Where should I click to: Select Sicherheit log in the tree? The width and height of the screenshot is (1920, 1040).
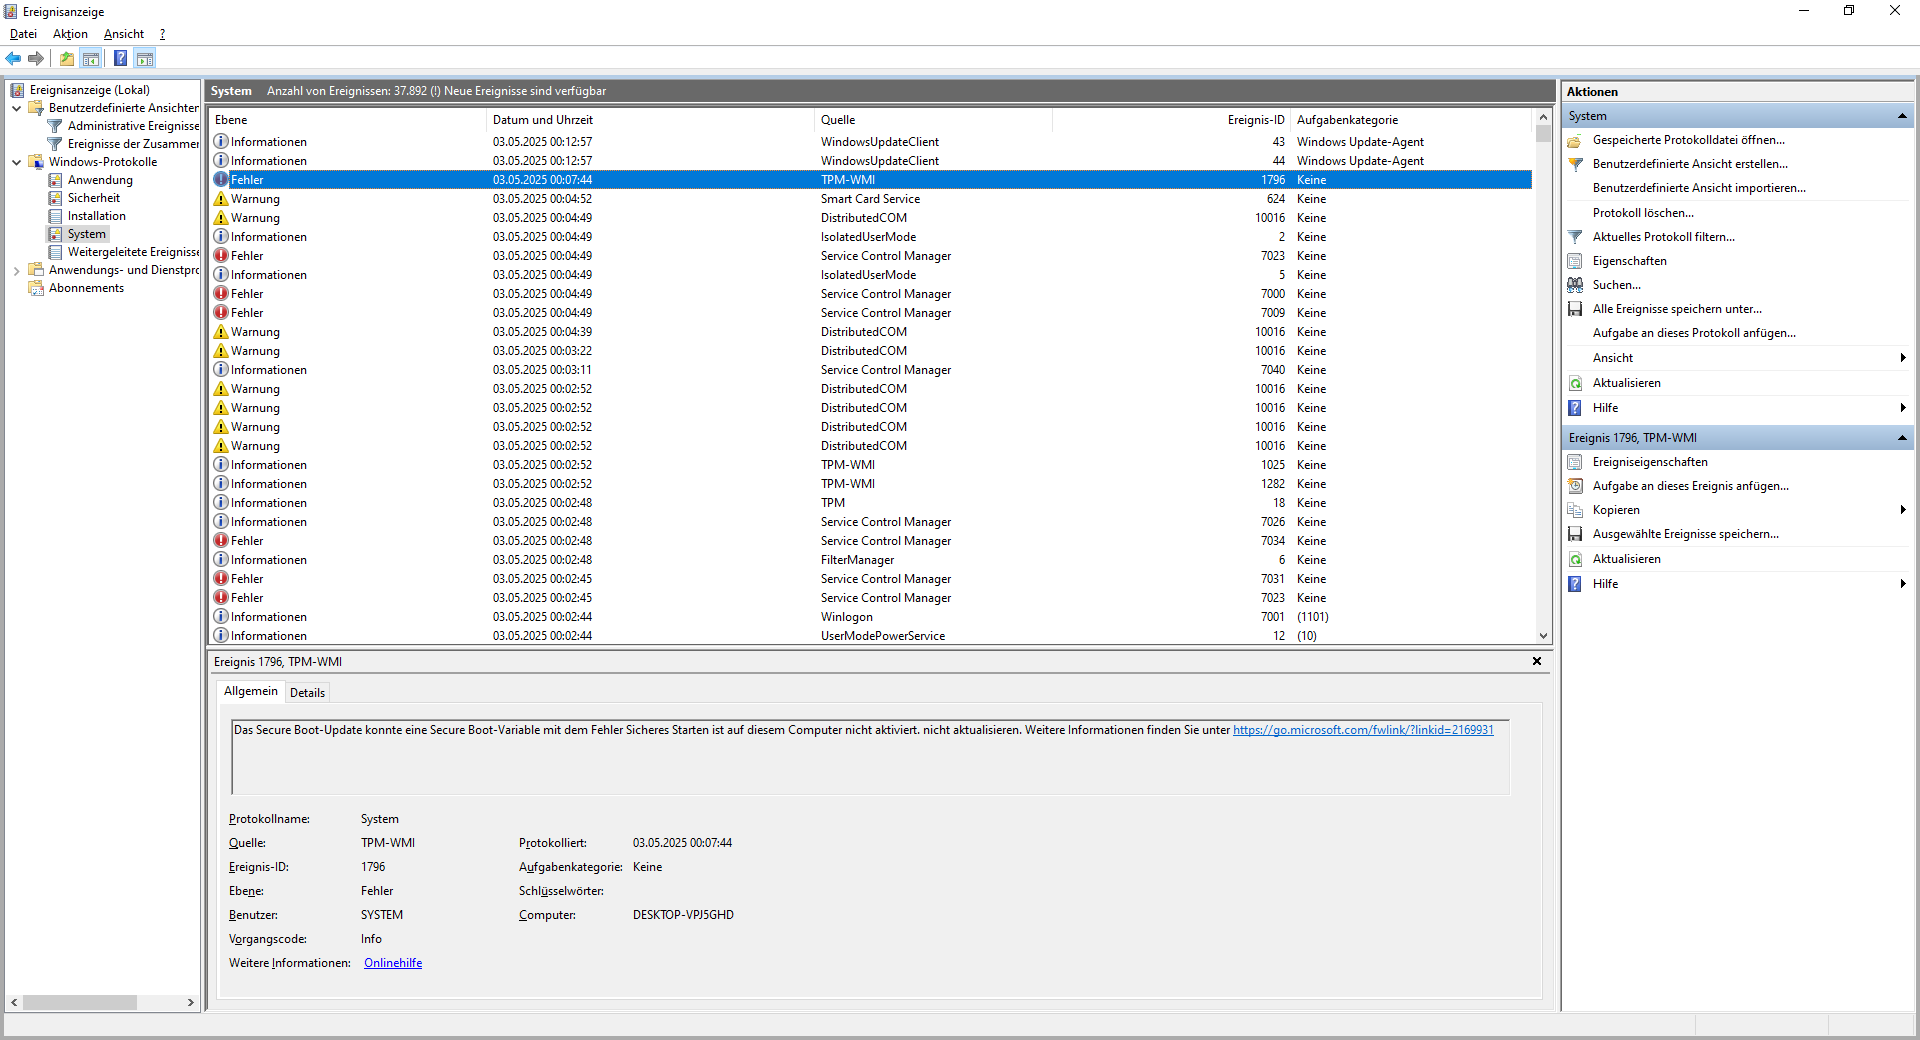(x=94, y=198)
